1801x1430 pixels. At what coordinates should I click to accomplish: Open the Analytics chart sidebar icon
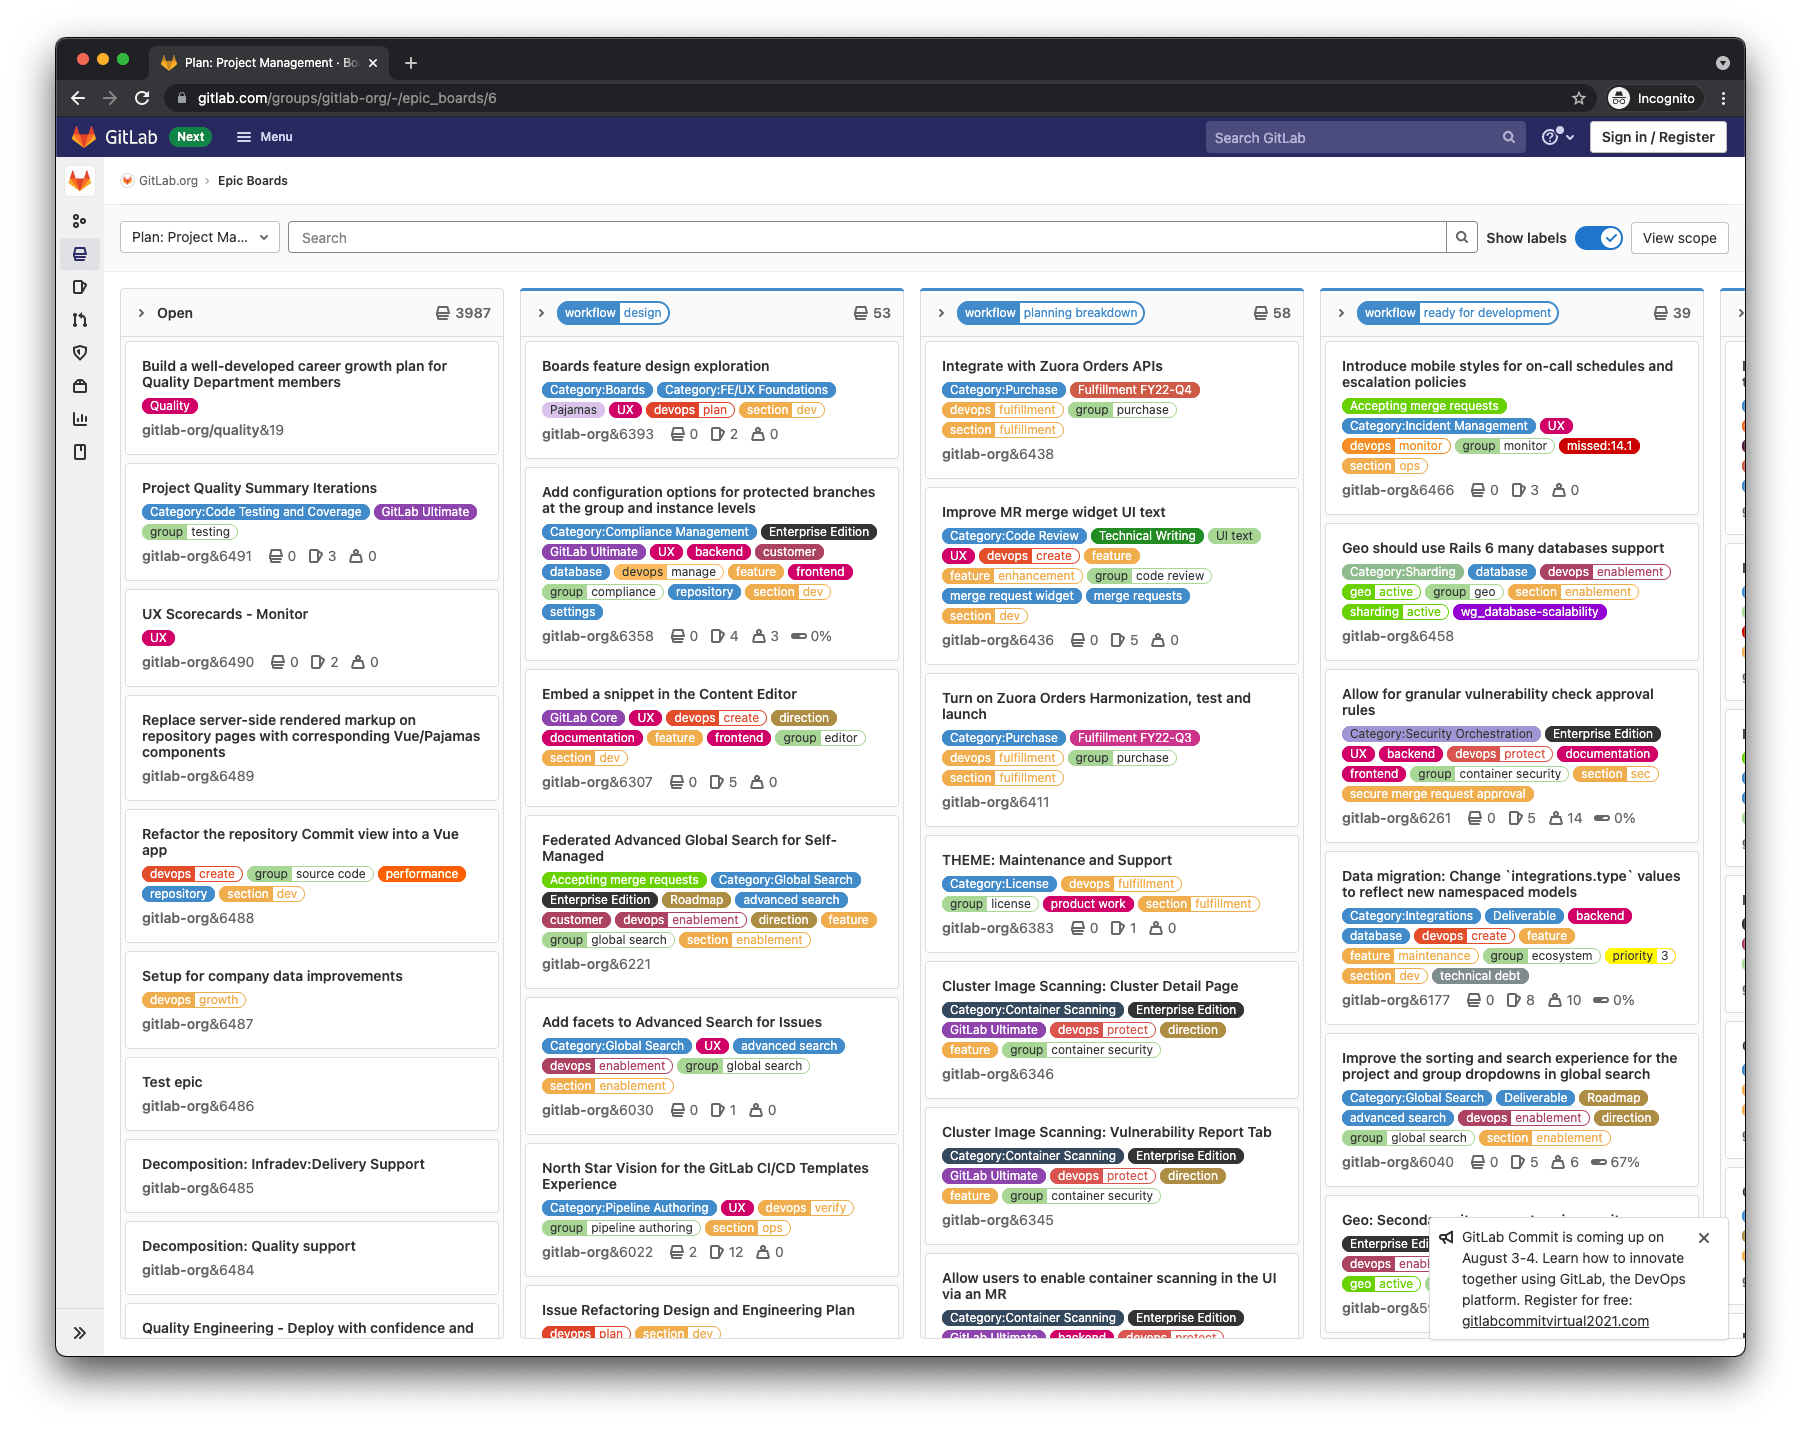(x=80, y=419)
